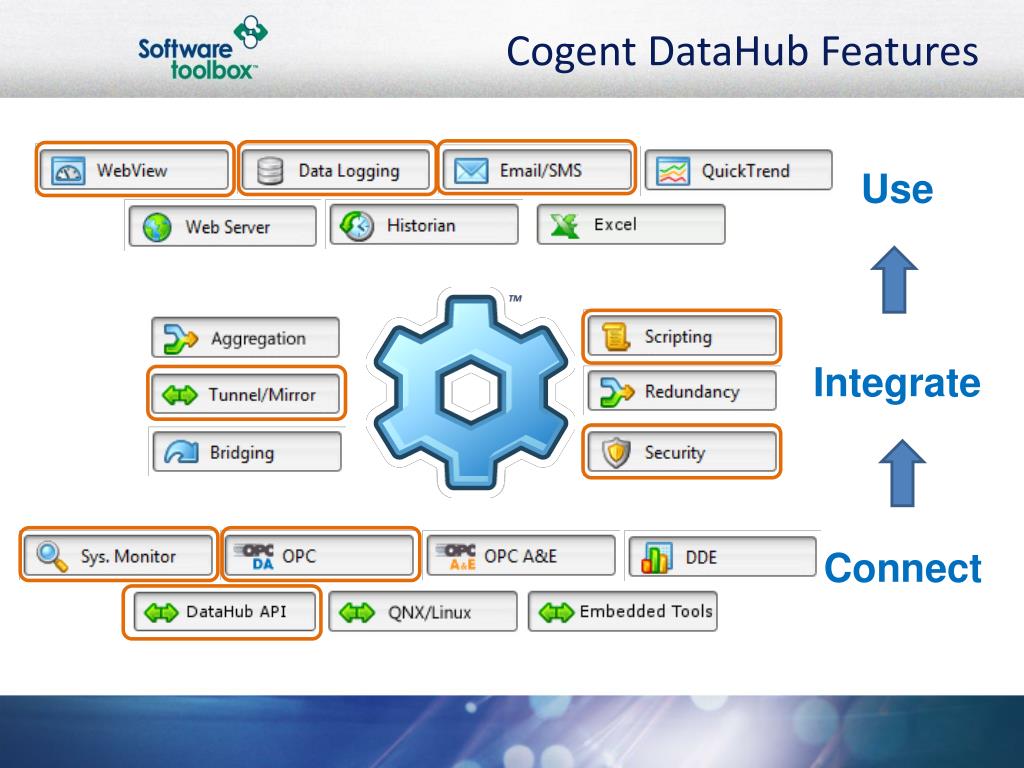Viewport: 1024px width, 768px height.
Task: Select the Embedded Tools label
Action: (x=645, y=611)
